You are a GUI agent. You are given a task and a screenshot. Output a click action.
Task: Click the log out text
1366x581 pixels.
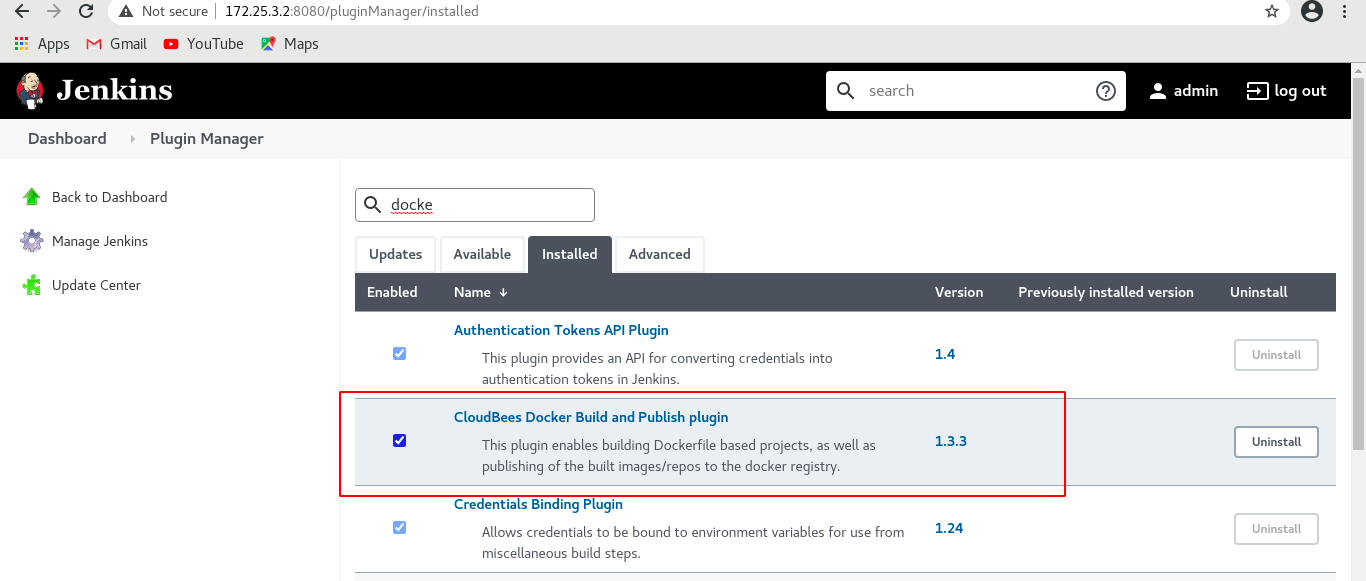pyautogui.click(x=1300, y=91)
